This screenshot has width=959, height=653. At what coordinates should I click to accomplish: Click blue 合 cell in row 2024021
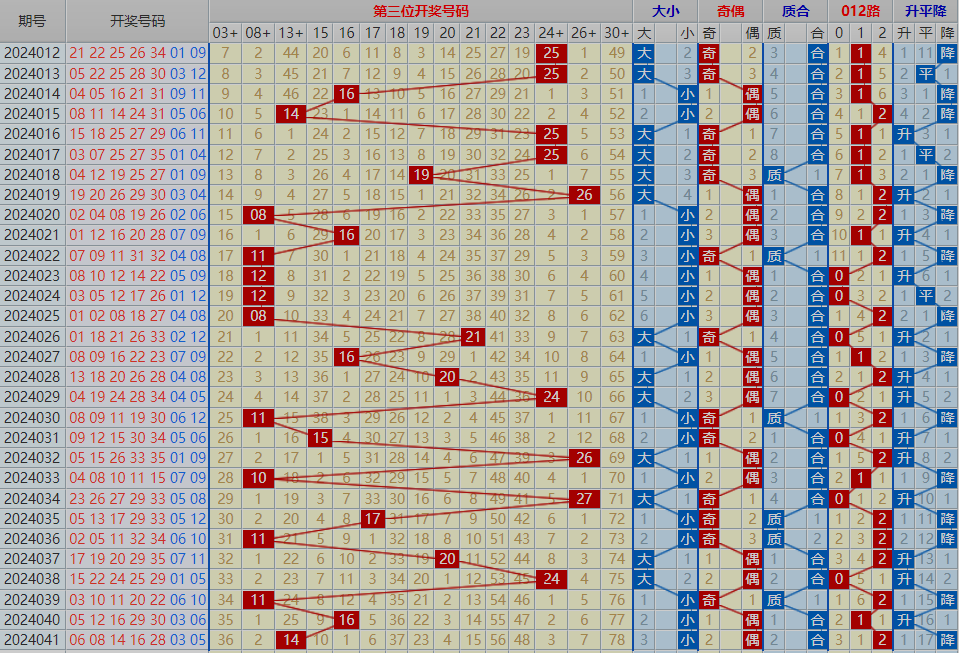[817, 235]
